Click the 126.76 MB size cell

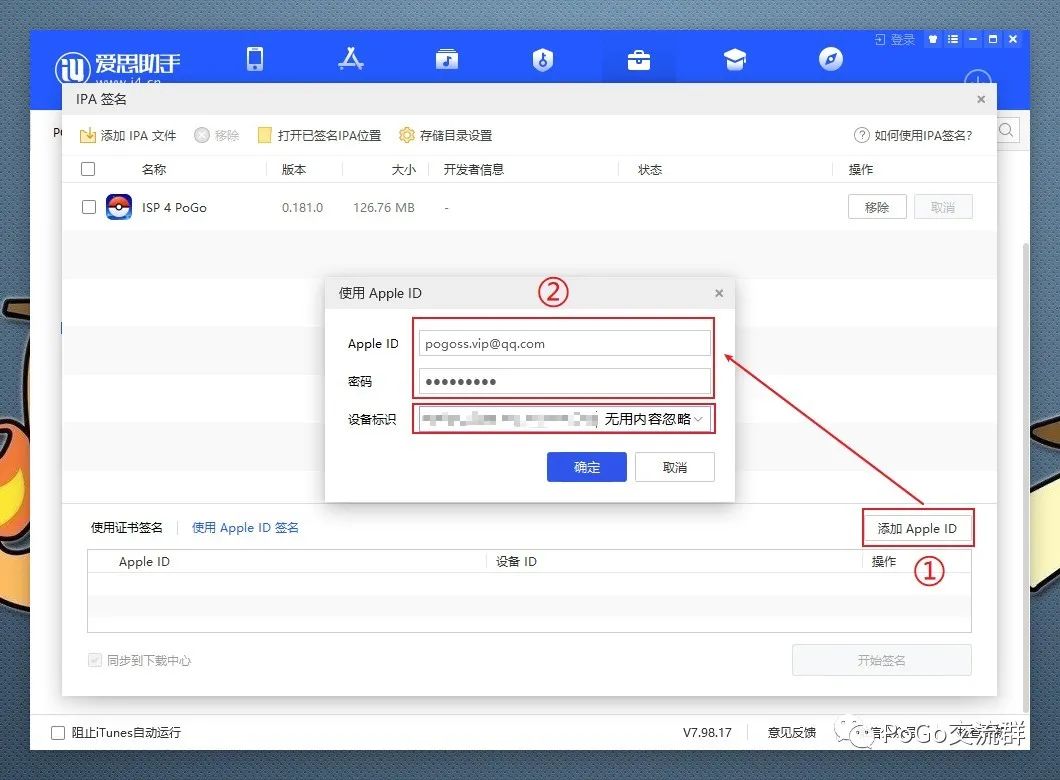[384, 208]
